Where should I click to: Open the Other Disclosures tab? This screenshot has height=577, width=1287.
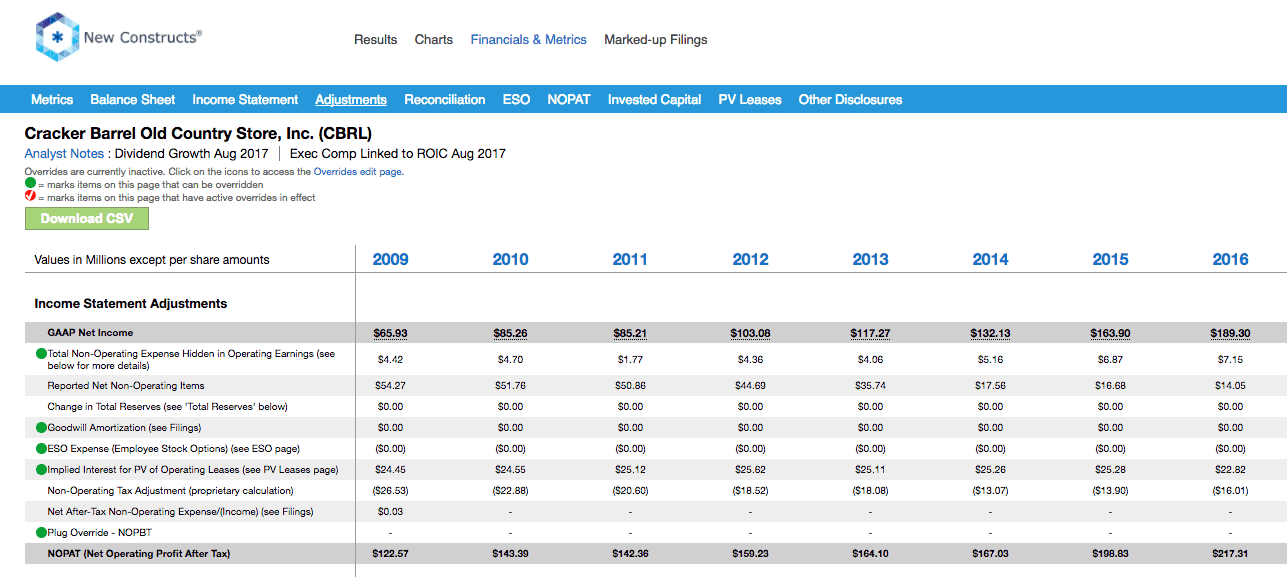[x=851, y=100]
